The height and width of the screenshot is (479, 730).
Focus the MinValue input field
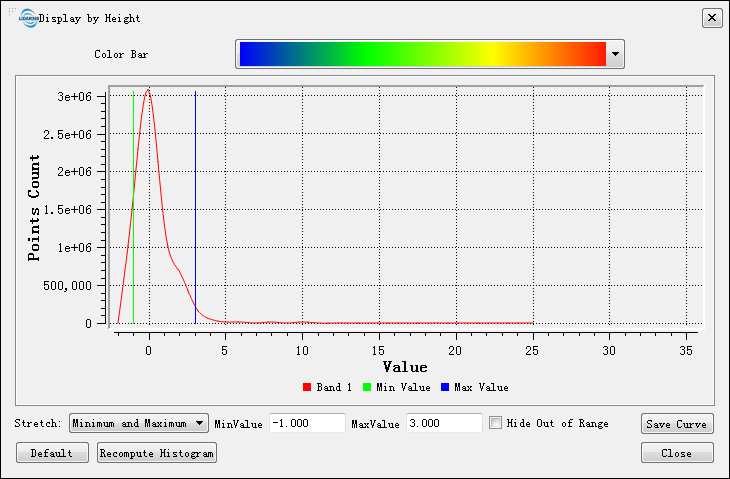307,423
